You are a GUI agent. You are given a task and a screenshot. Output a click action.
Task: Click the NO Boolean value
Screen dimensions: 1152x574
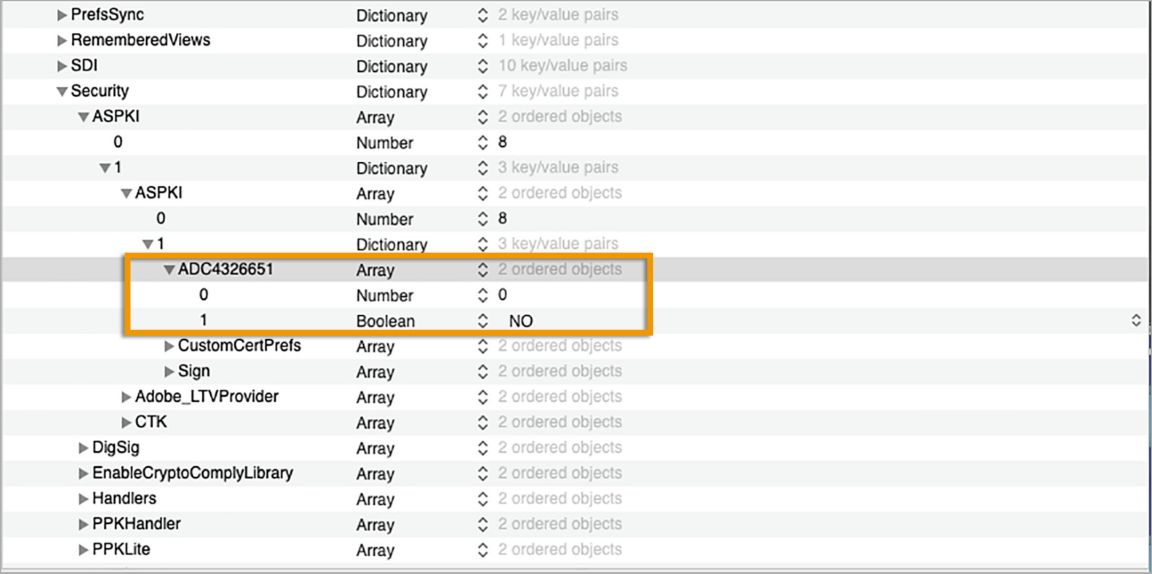click(x=520, y=321)
